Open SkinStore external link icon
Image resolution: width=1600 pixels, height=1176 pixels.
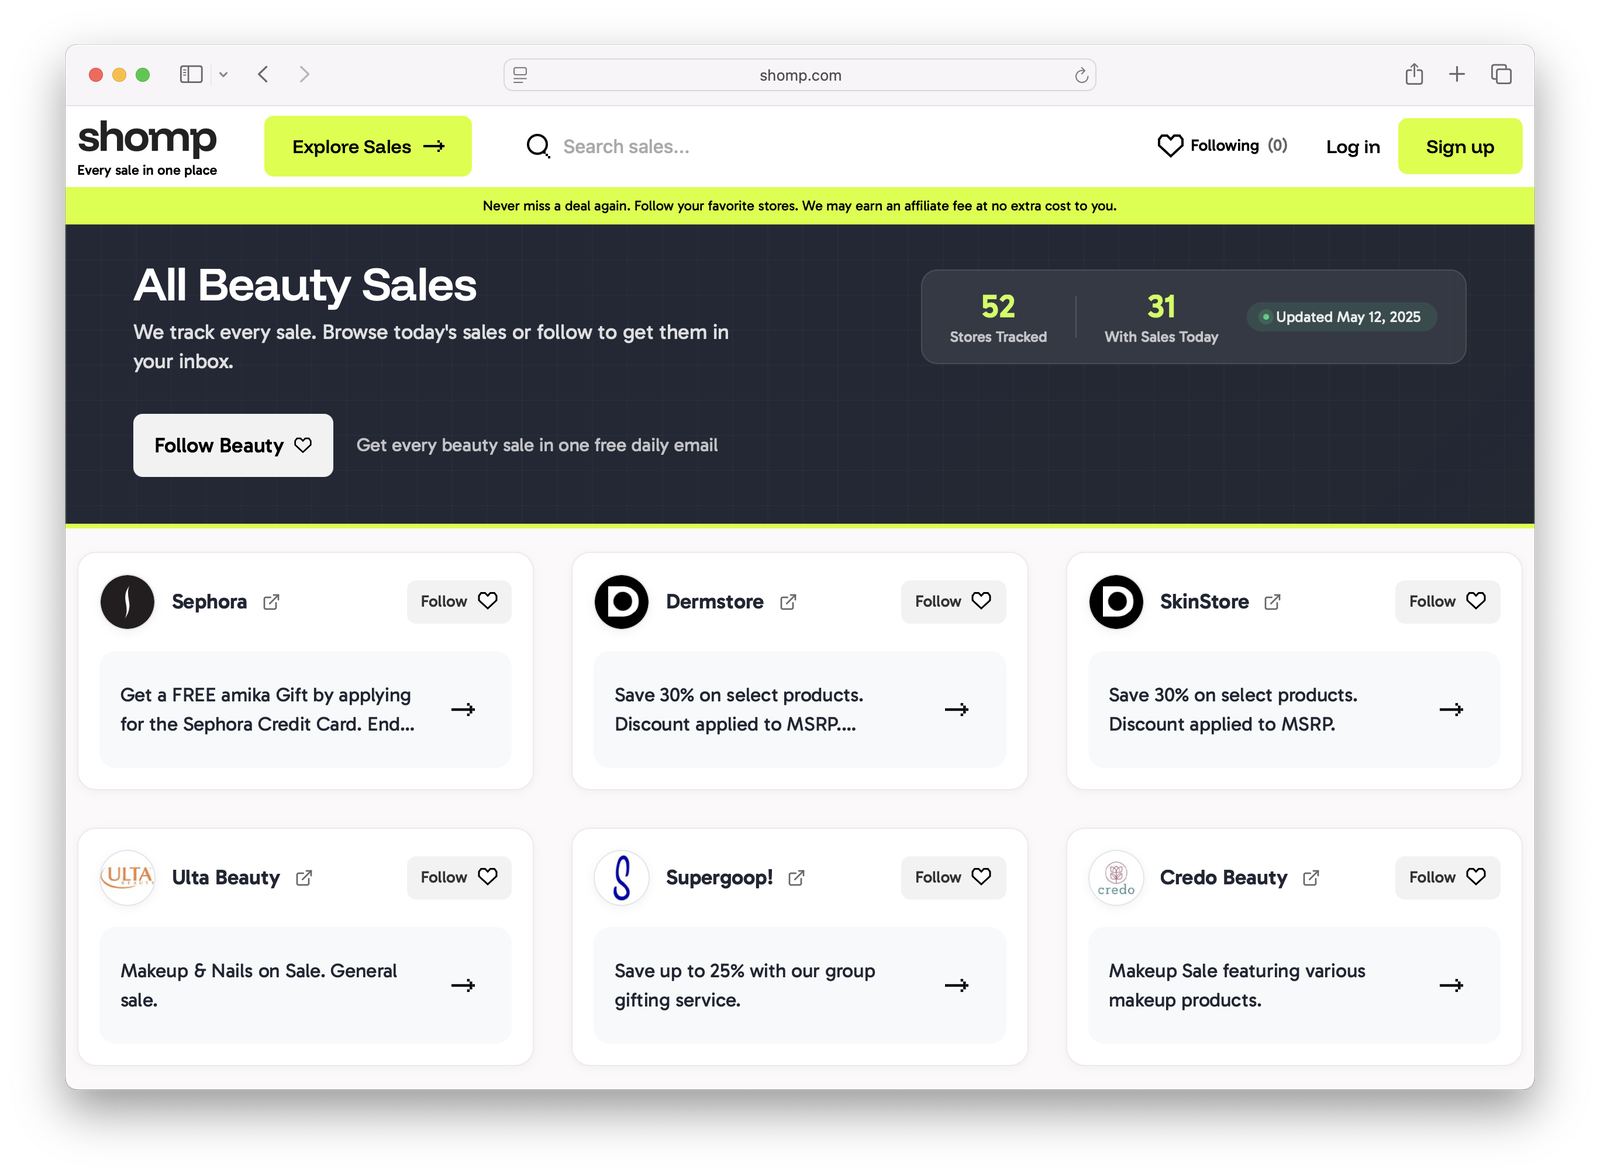[1272, 602]
